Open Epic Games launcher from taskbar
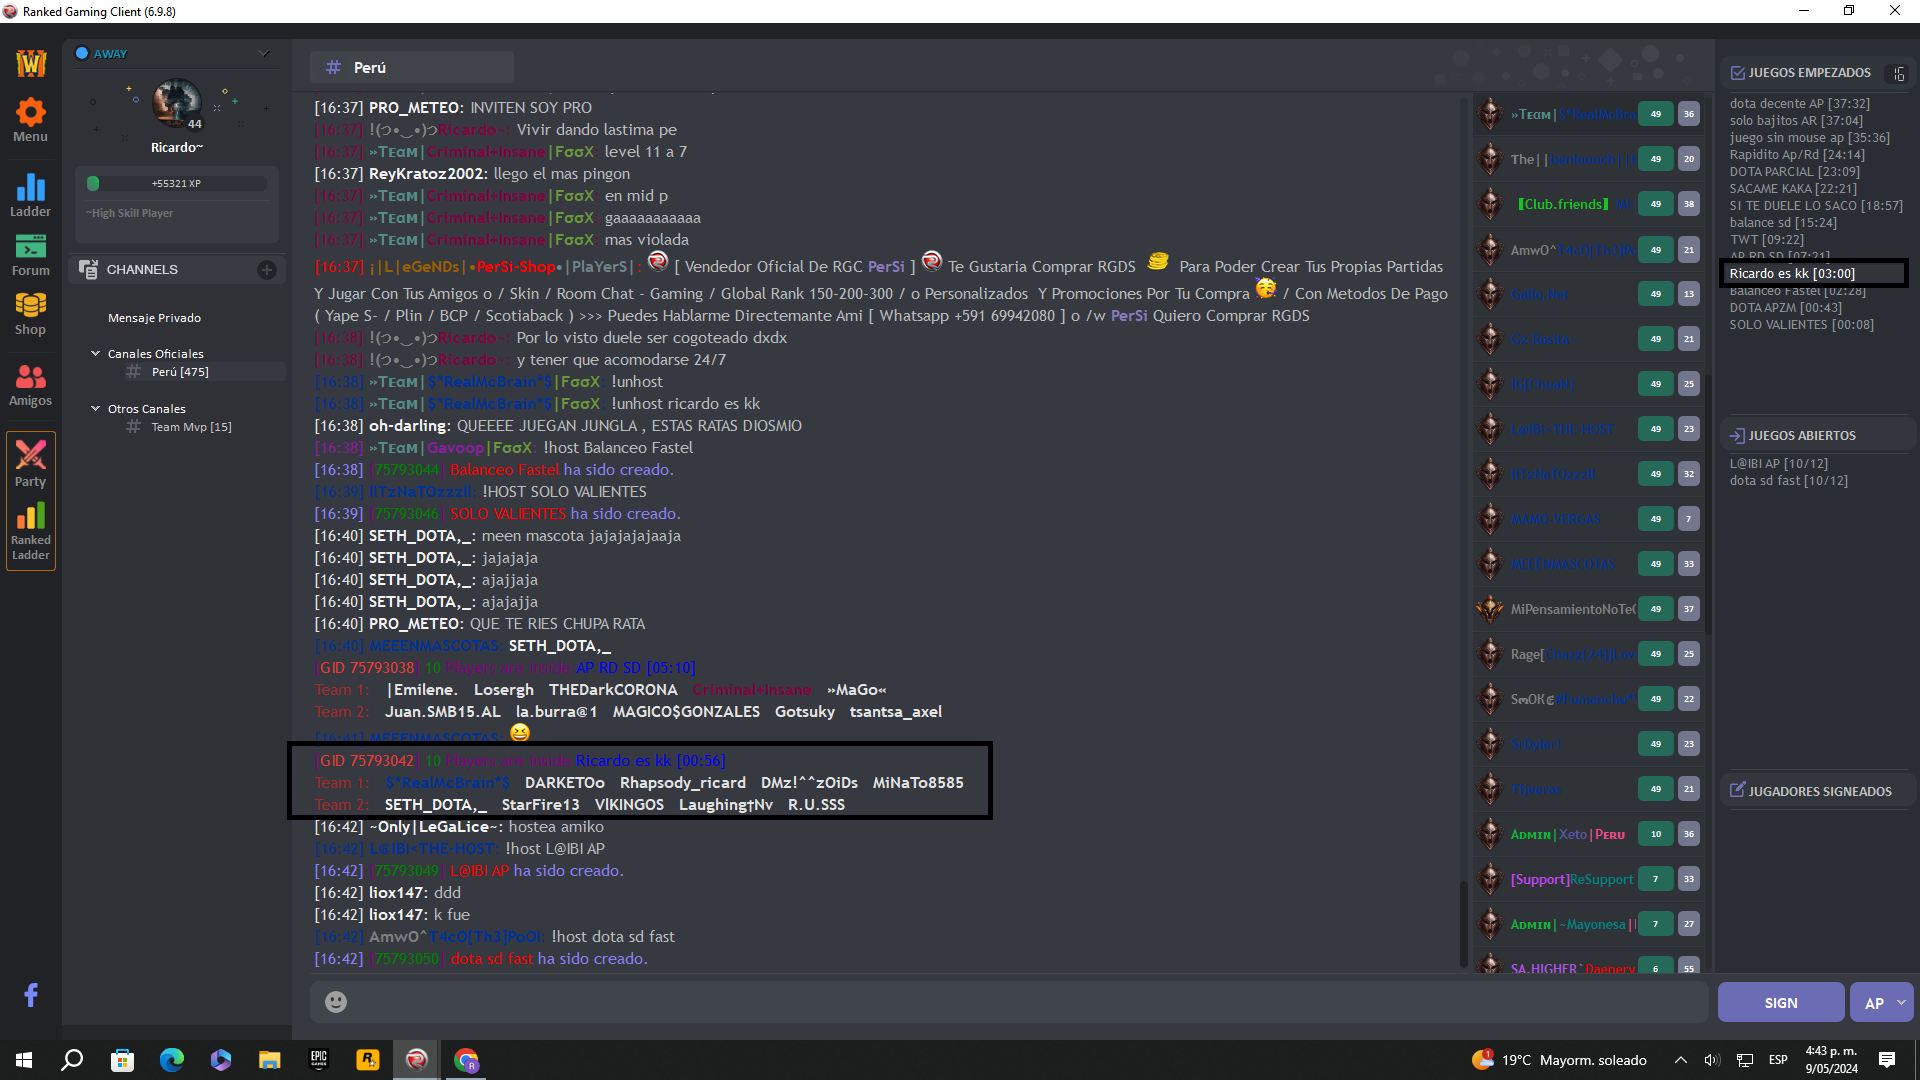 (x=319, y=1060)
